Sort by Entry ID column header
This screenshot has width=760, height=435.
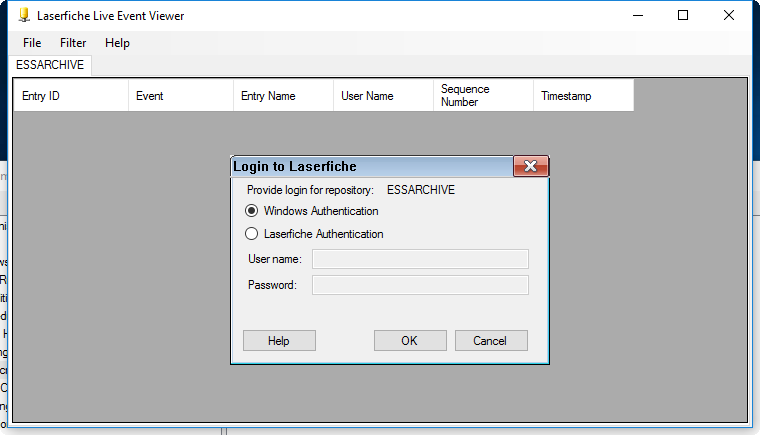71,96
